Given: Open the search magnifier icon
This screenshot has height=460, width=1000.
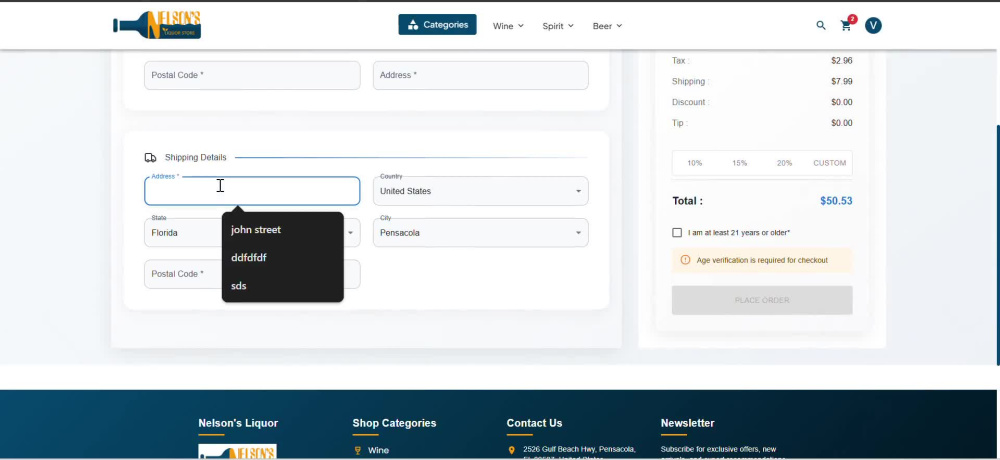Looking at the screenshot, I should pyautogui.click(x=821, y=26).
